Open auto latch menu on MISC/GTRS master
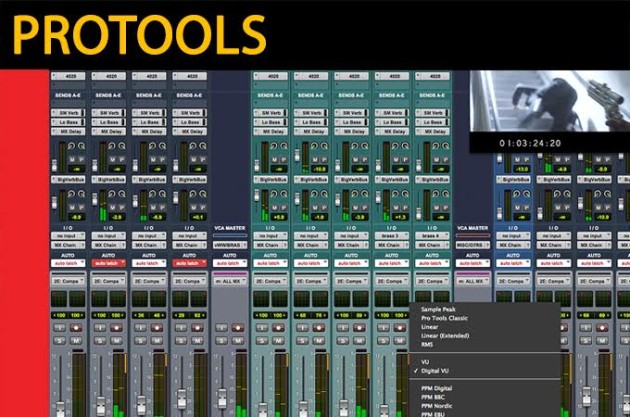Image resolution: width=630 pixels, height=417 pixels. (472, 263)
